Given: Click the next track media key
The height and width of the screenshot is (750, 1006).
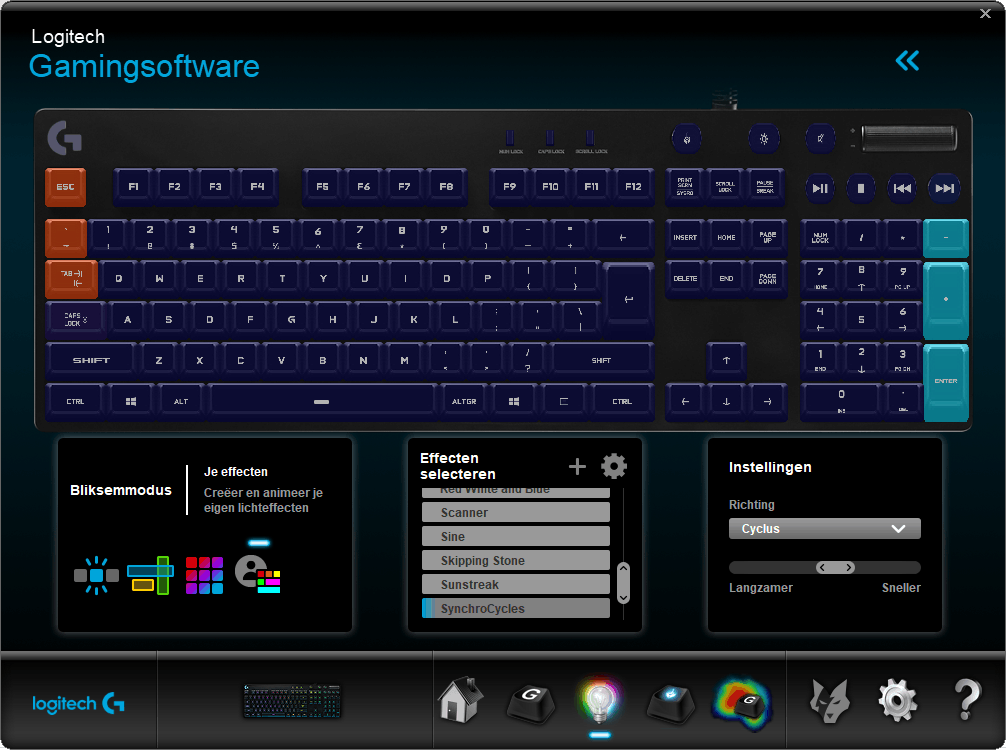Looking at the screenshot, I should [944, 189].
